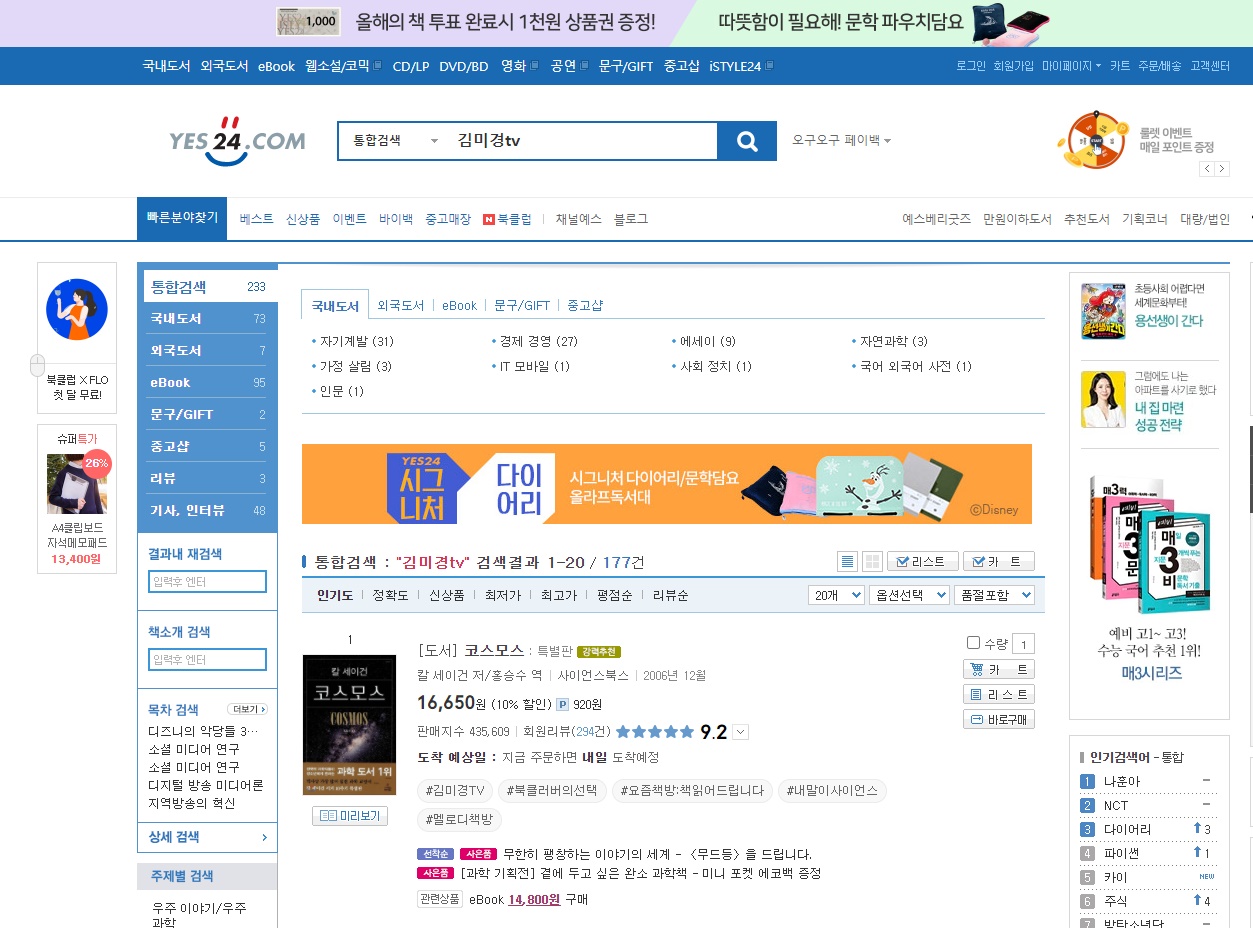
Task: Check the 수량 checkbox for 코스모스
Action: (974, 643)
